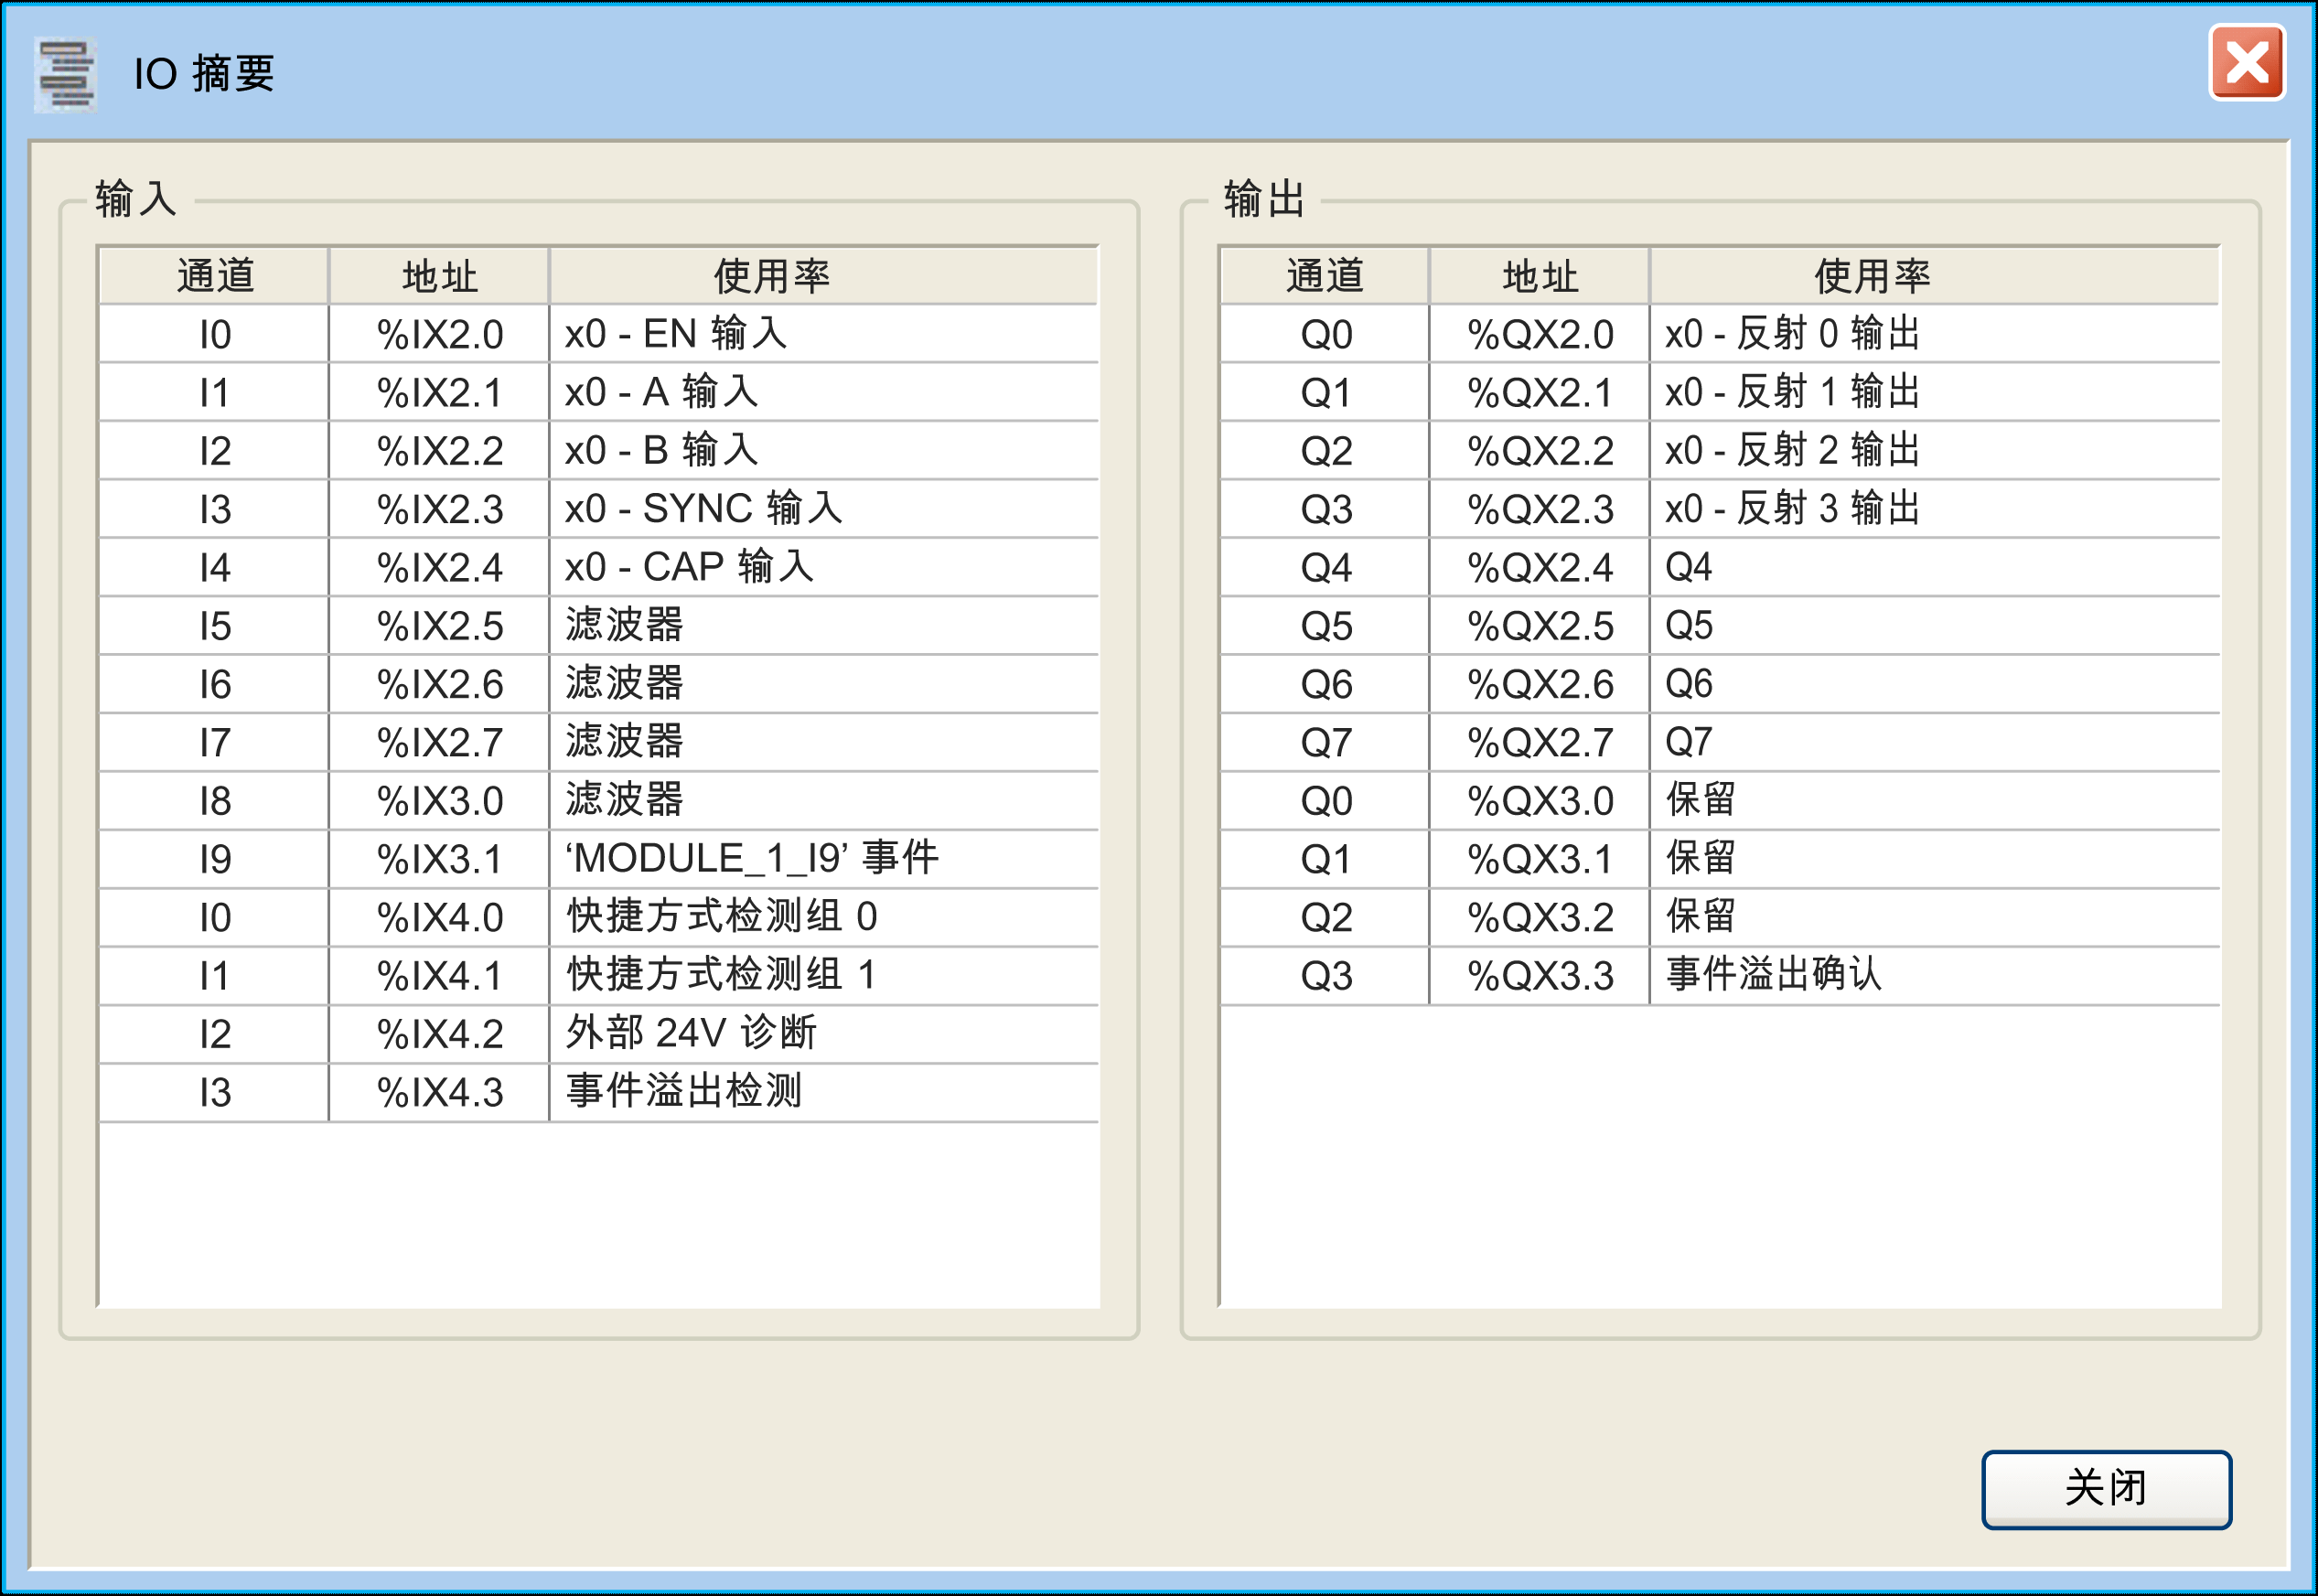The height and width of the screenshot is (1596, 2318).
Task: Click the 通道 header in input table
Action: pos(214,276)
